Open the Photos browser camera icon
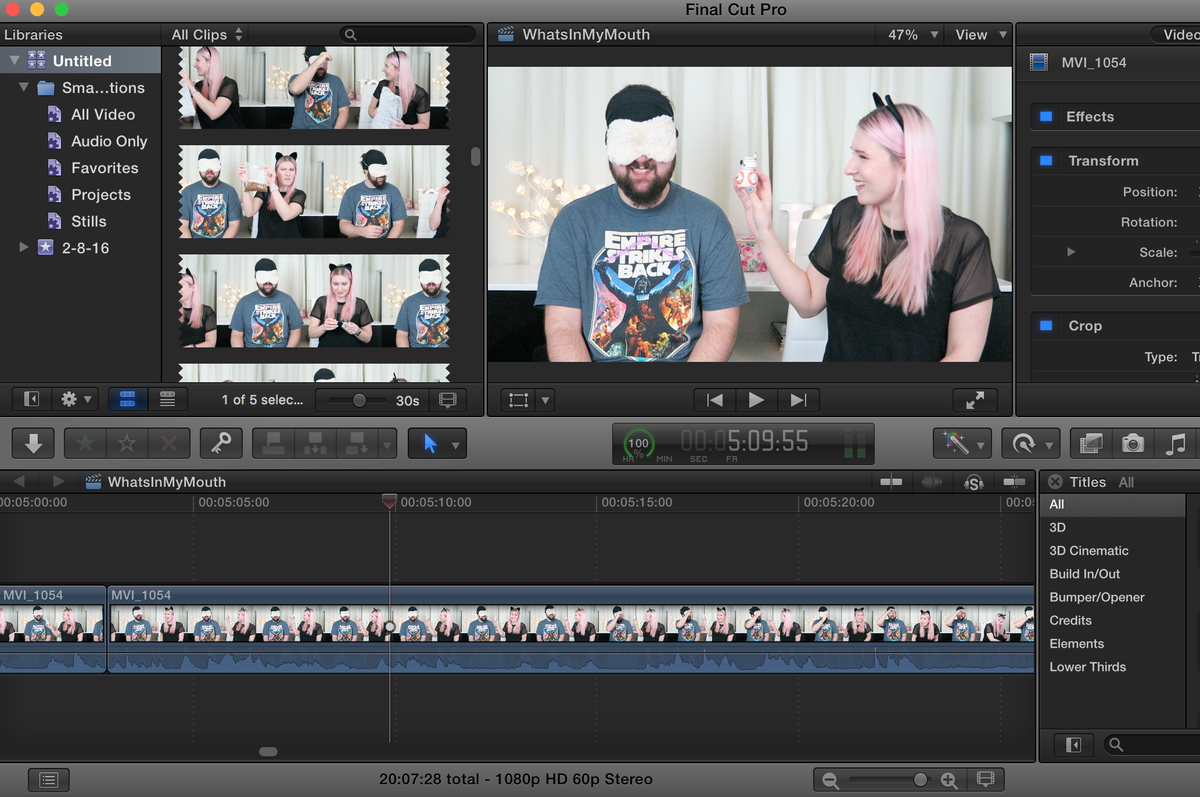This screenshot has width=1200, height=797. pyautogui.click(x=1133, y=443)
